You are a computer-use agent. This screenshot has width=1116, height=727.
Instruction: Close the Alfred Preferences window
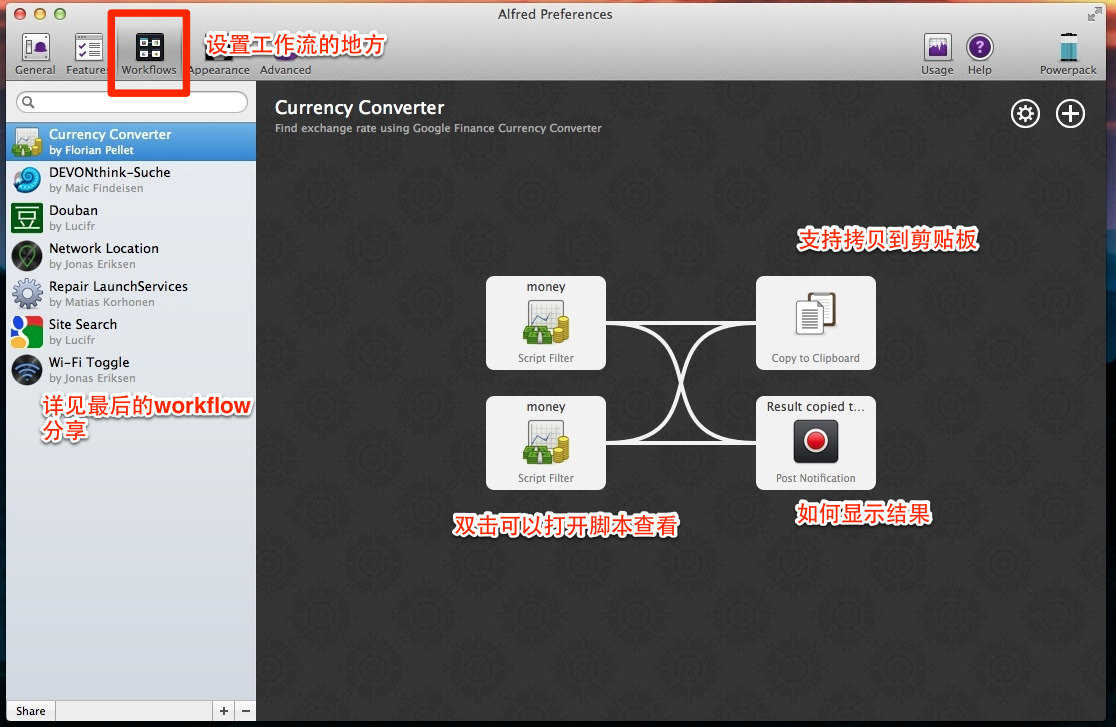(x=20, y=14)
